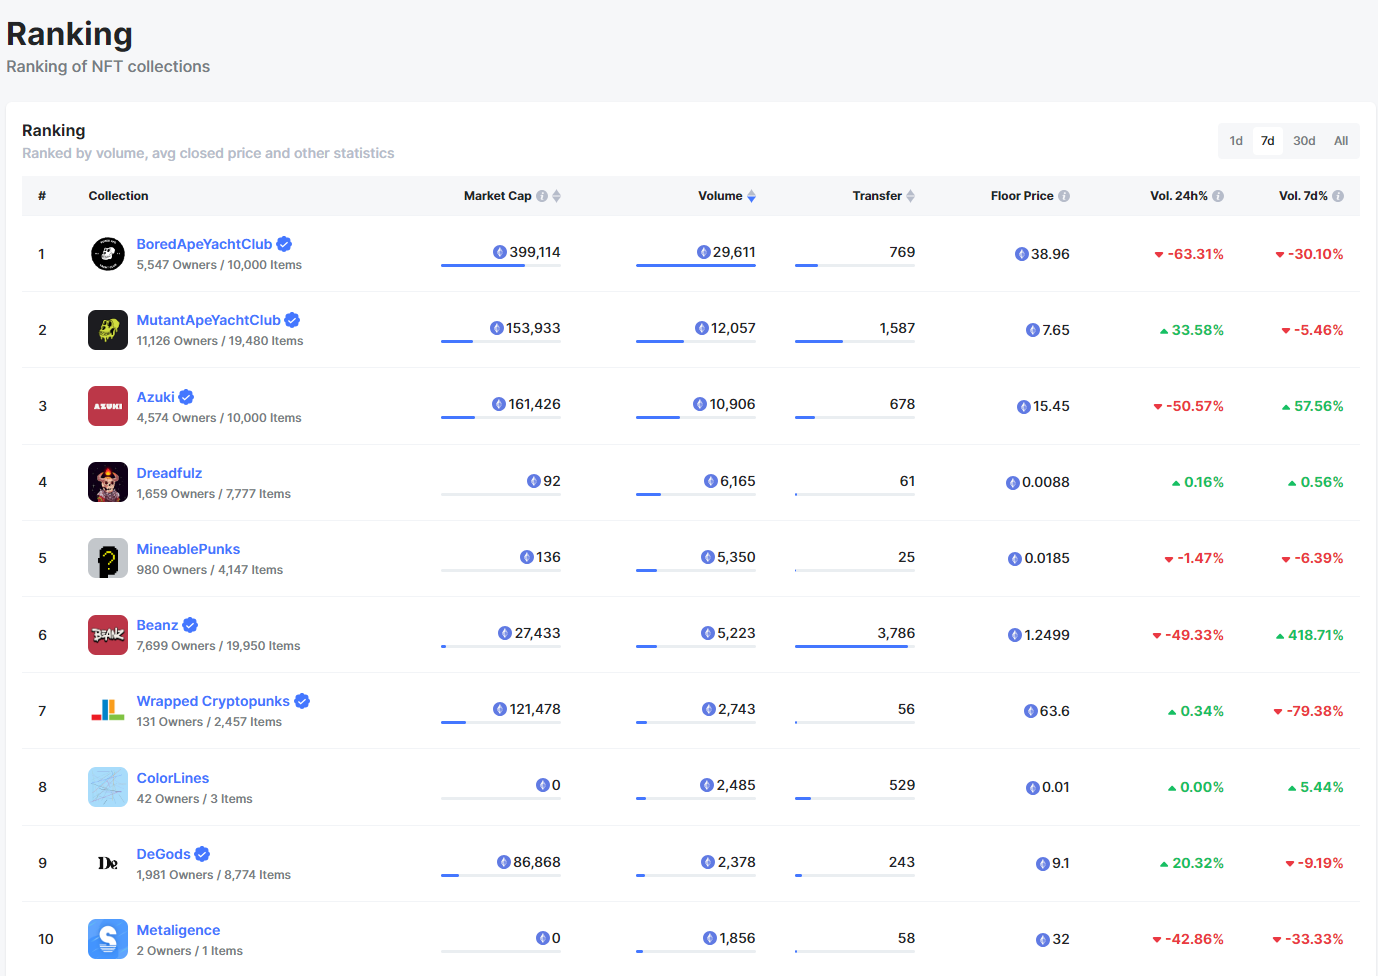Sort the table by Transfer arrows
Screen dimensions: 1378x976
(x=910, y=196)
